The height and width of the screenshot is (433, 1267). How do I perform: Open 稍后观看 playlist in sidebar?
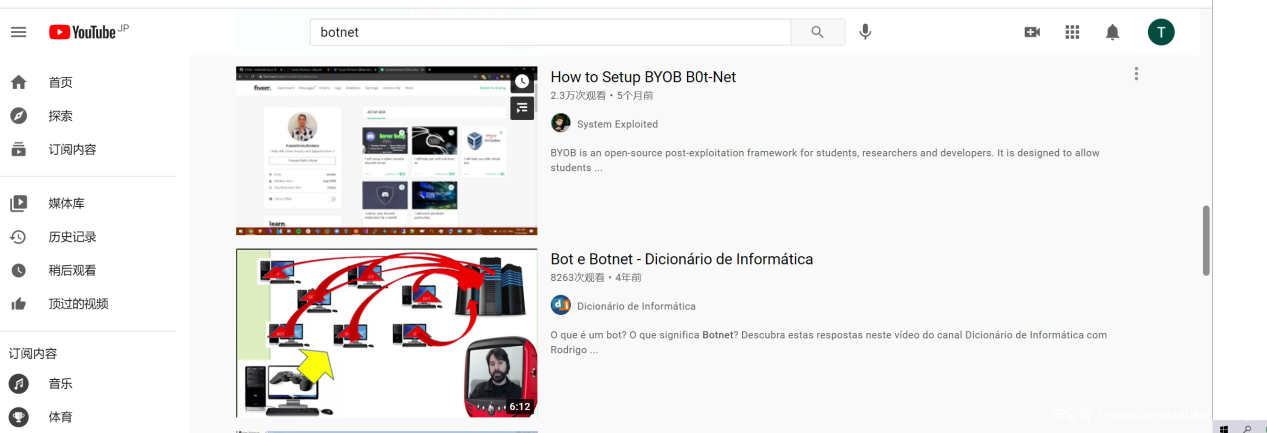click(72, 270)
